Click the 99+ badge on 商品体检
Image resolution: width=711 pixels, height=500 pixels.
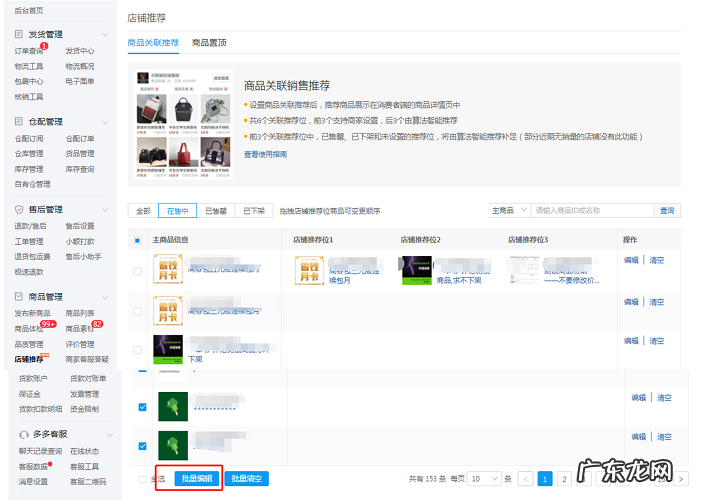(x=49, y=324)
